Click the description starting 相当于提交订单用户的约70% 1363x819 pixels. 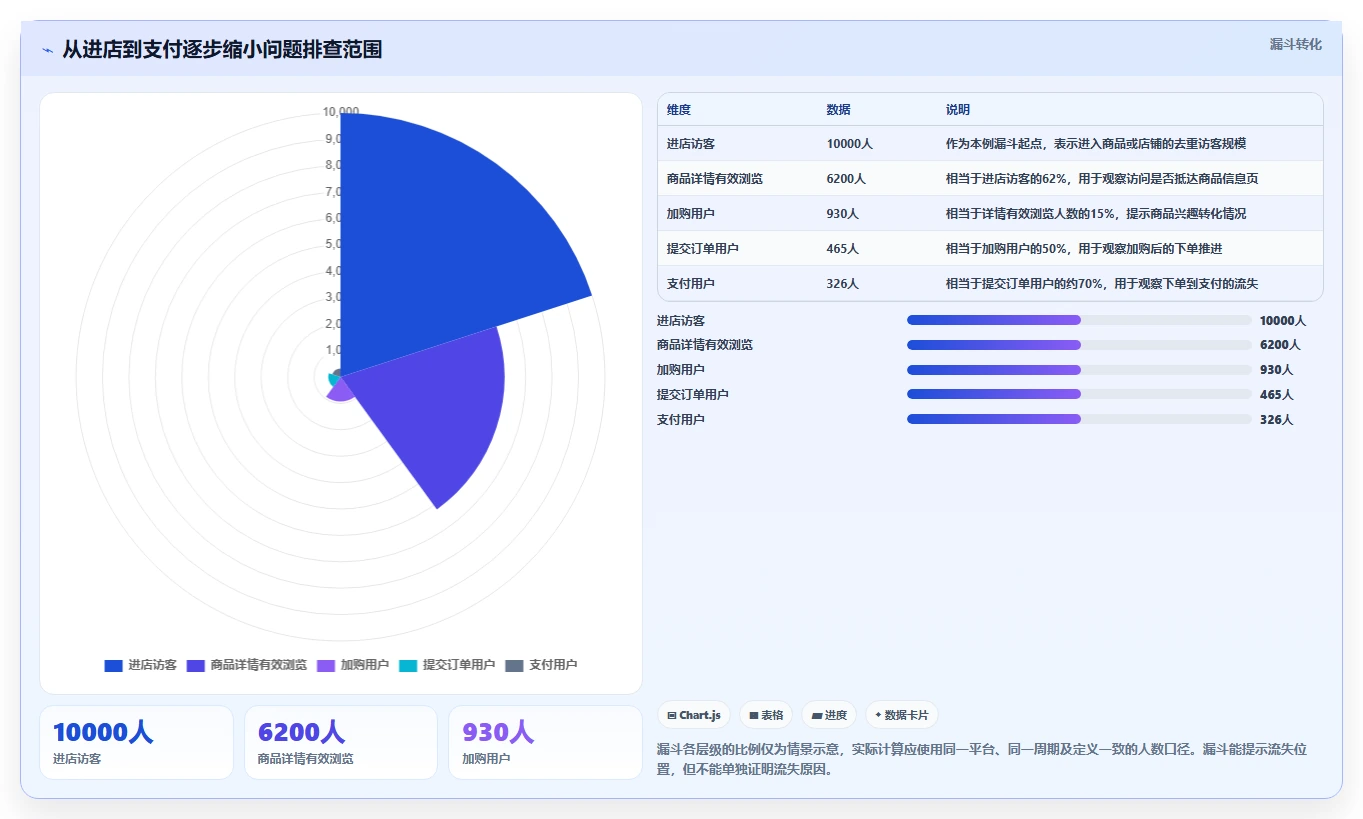(1102, 284)
